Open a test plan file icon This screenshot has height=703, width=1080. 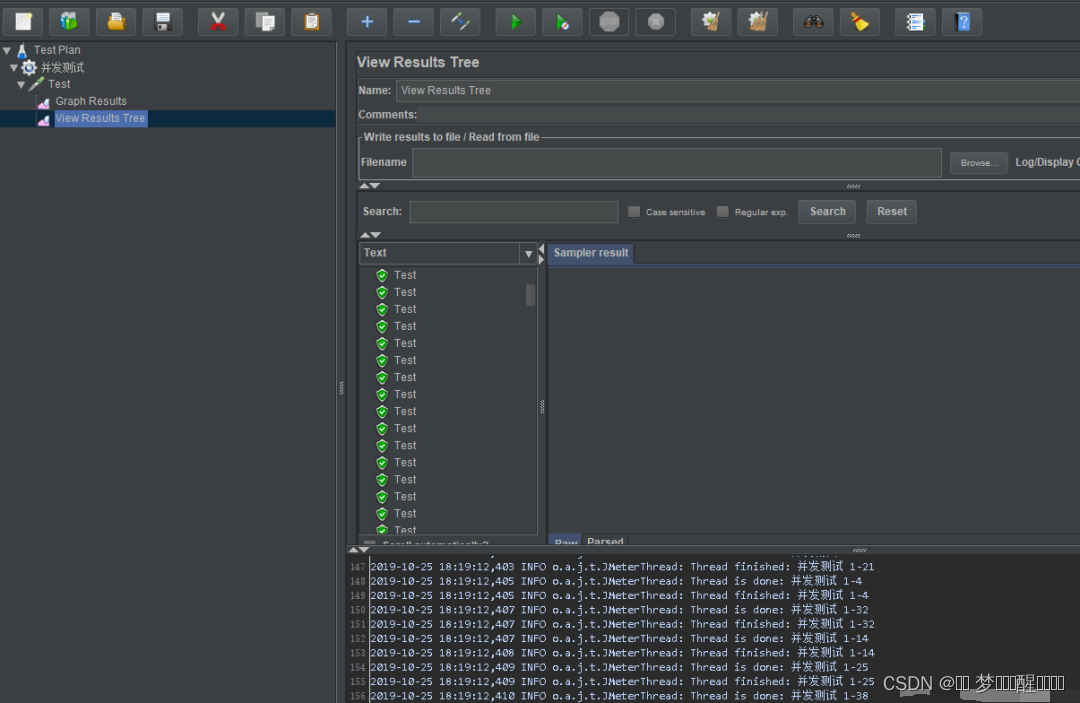[x=116, y=22]
